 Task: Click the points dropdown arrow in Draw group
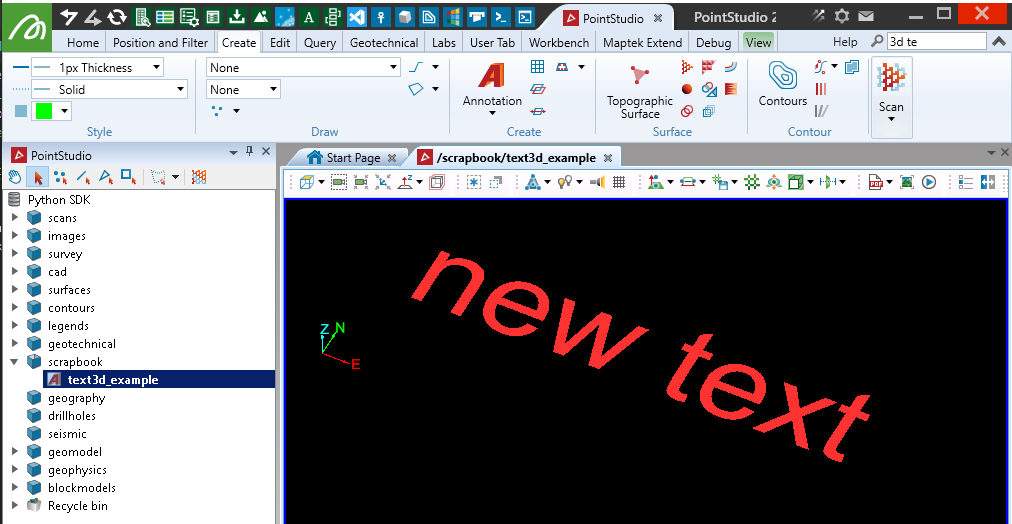(x=236, y=111)
